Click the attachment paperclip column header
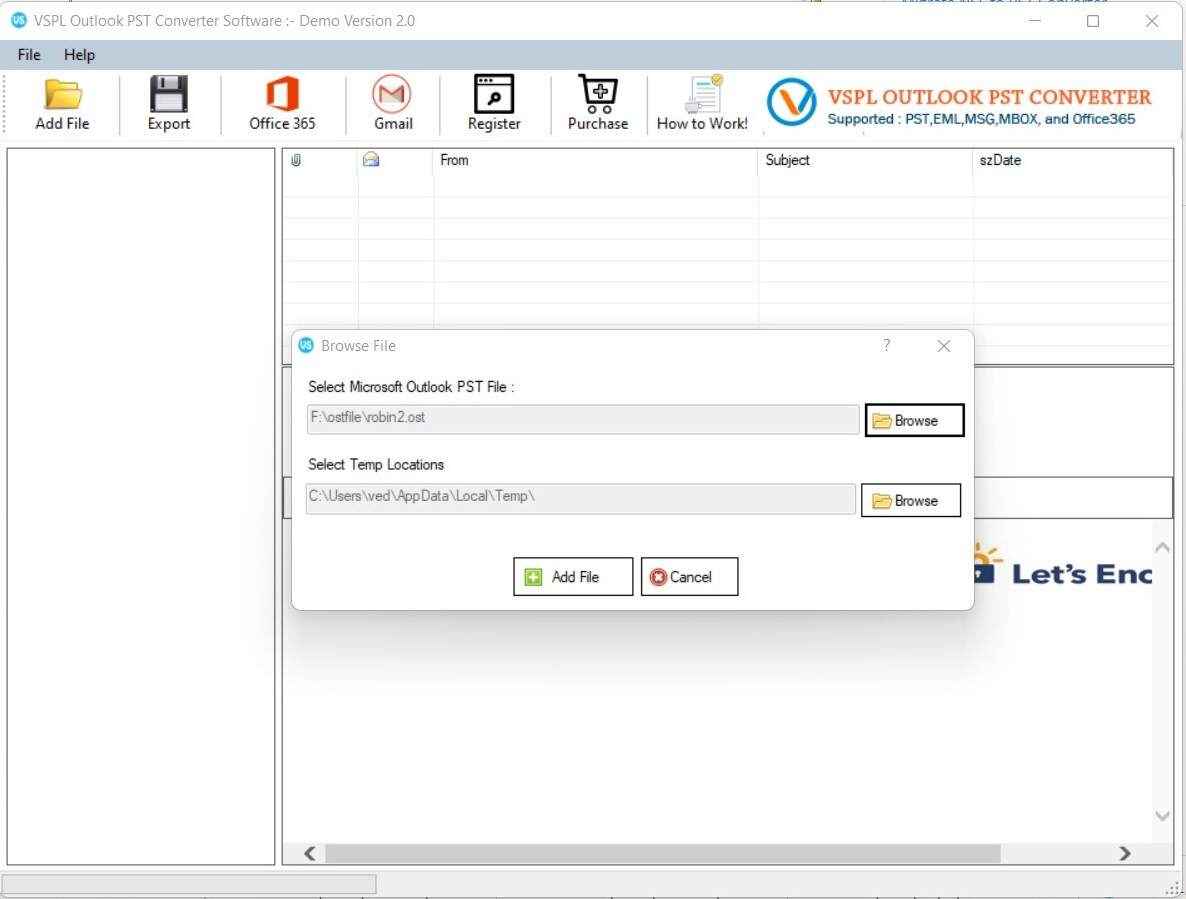The image size is (1186, 899). (296, 160)
